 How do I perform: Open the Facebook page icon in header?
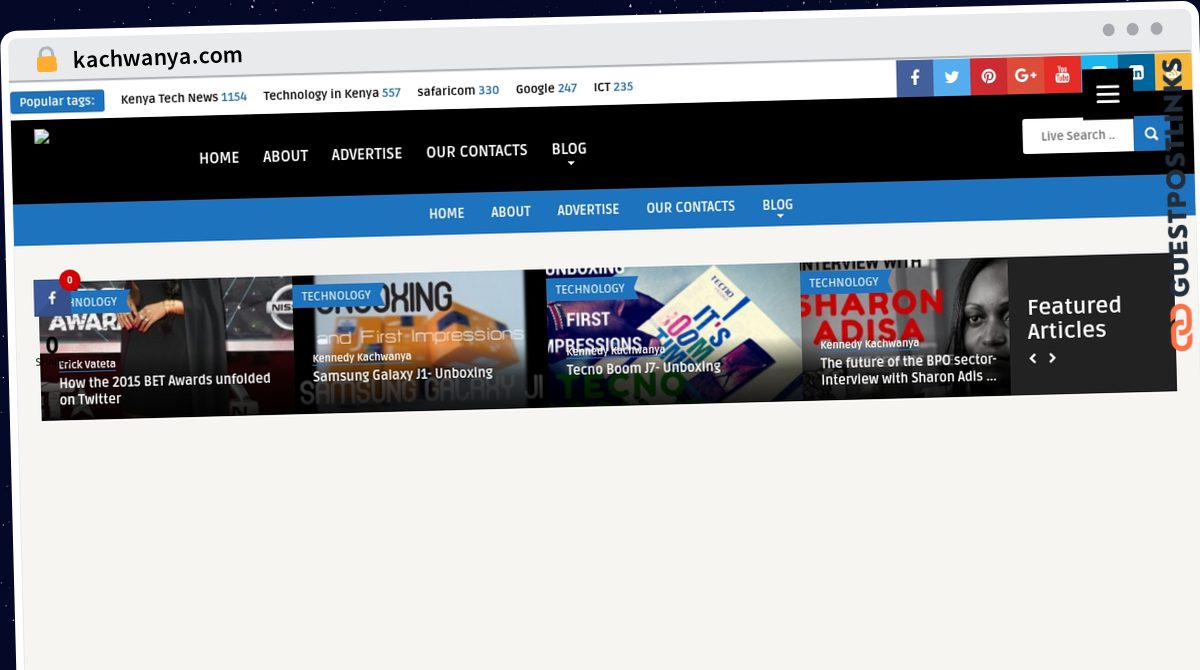coord(914,78)
